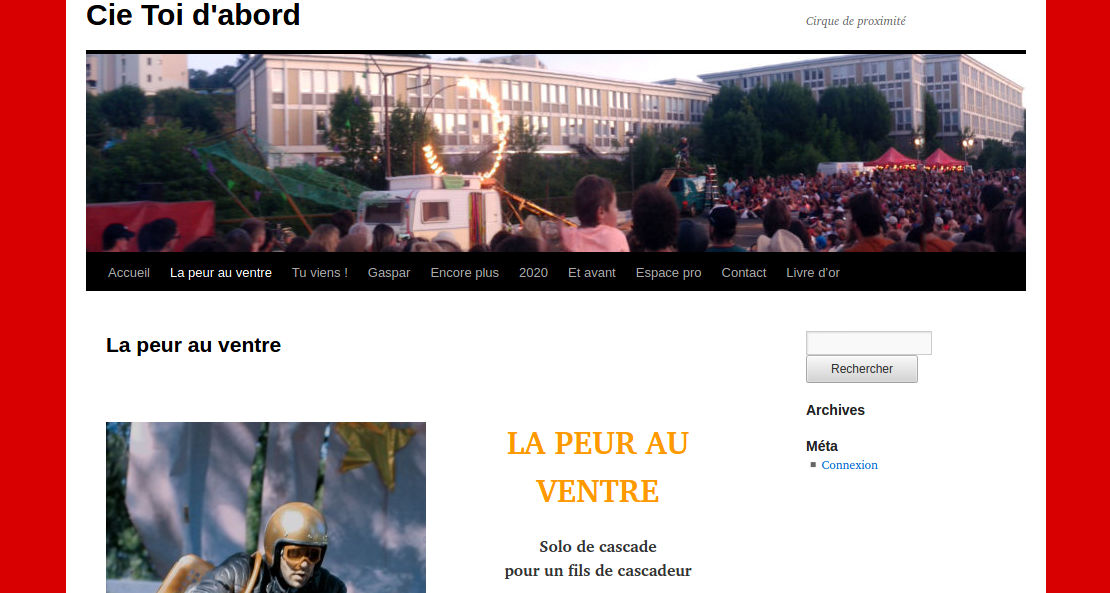Open the Livre d'or page
The image size is (1110, 593).
813,272
